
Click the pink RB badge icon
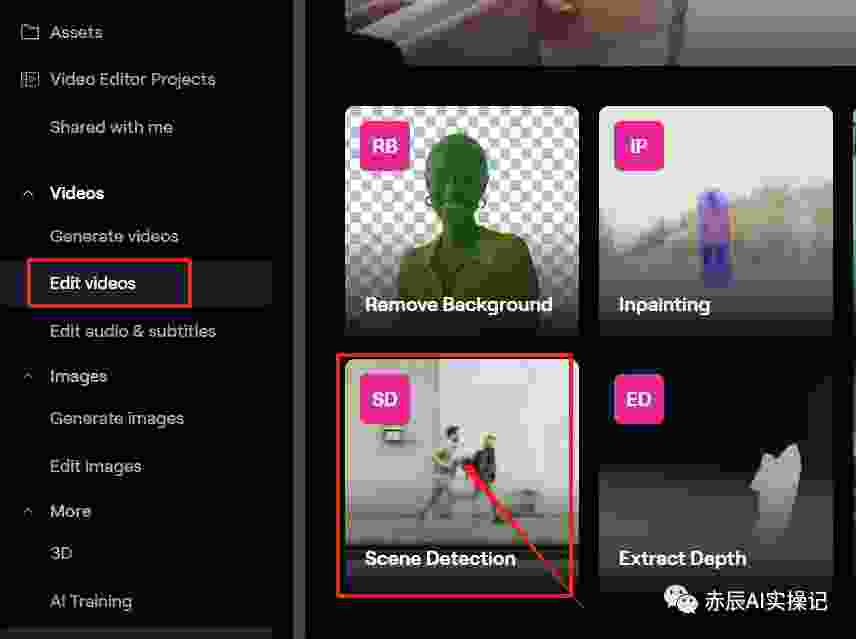[x=385, y=146]
